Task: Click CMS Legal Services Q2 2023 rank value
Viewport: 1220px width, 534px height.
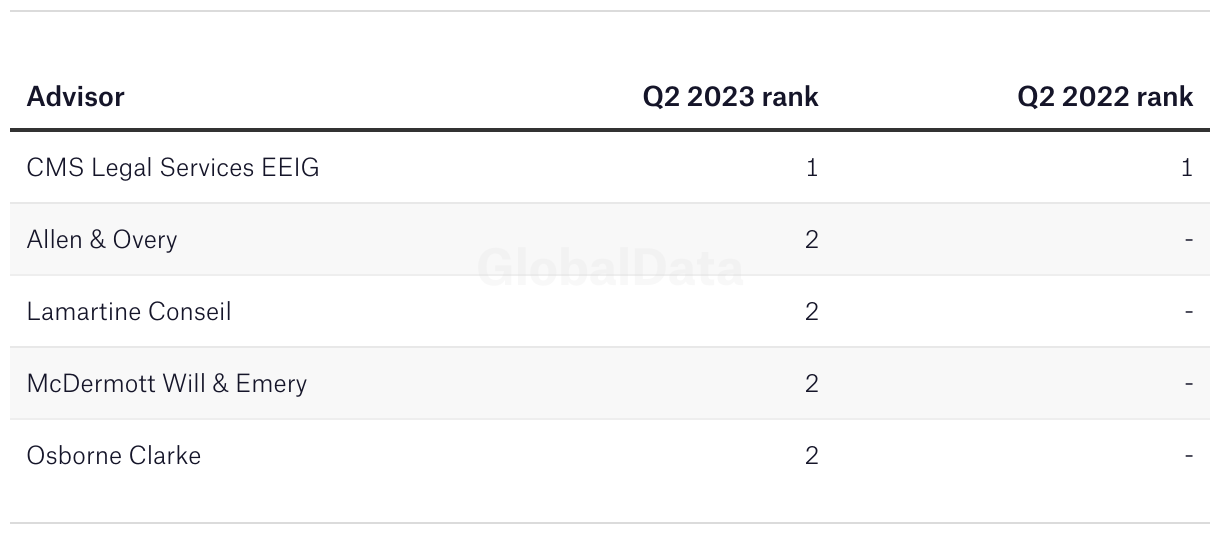Action: point(812,168)
